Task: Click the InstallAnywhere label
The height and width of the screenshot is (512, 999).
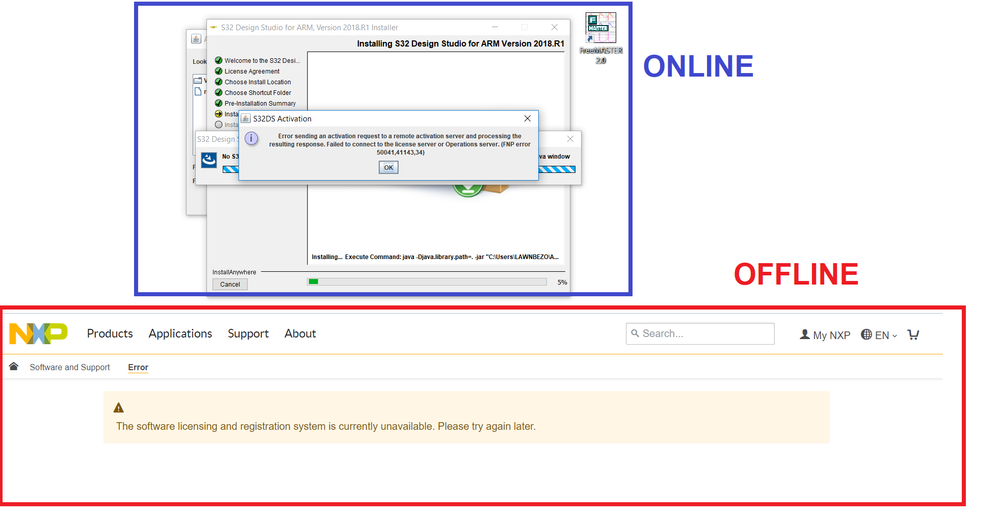Action: click(234, 272)
